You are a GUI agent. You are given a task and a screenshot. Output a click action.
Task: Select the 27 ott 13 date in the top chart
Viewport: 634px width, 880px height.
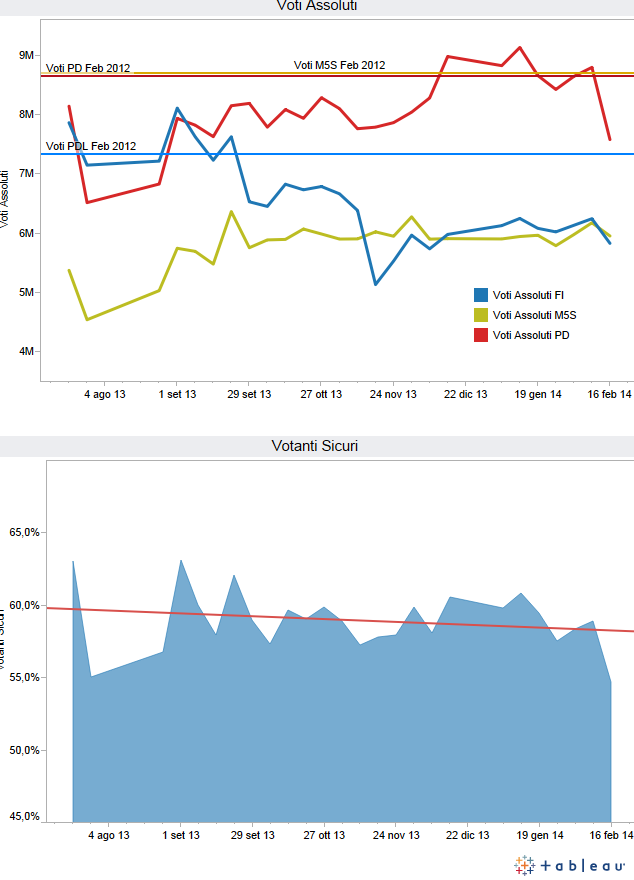pos(322,395)
